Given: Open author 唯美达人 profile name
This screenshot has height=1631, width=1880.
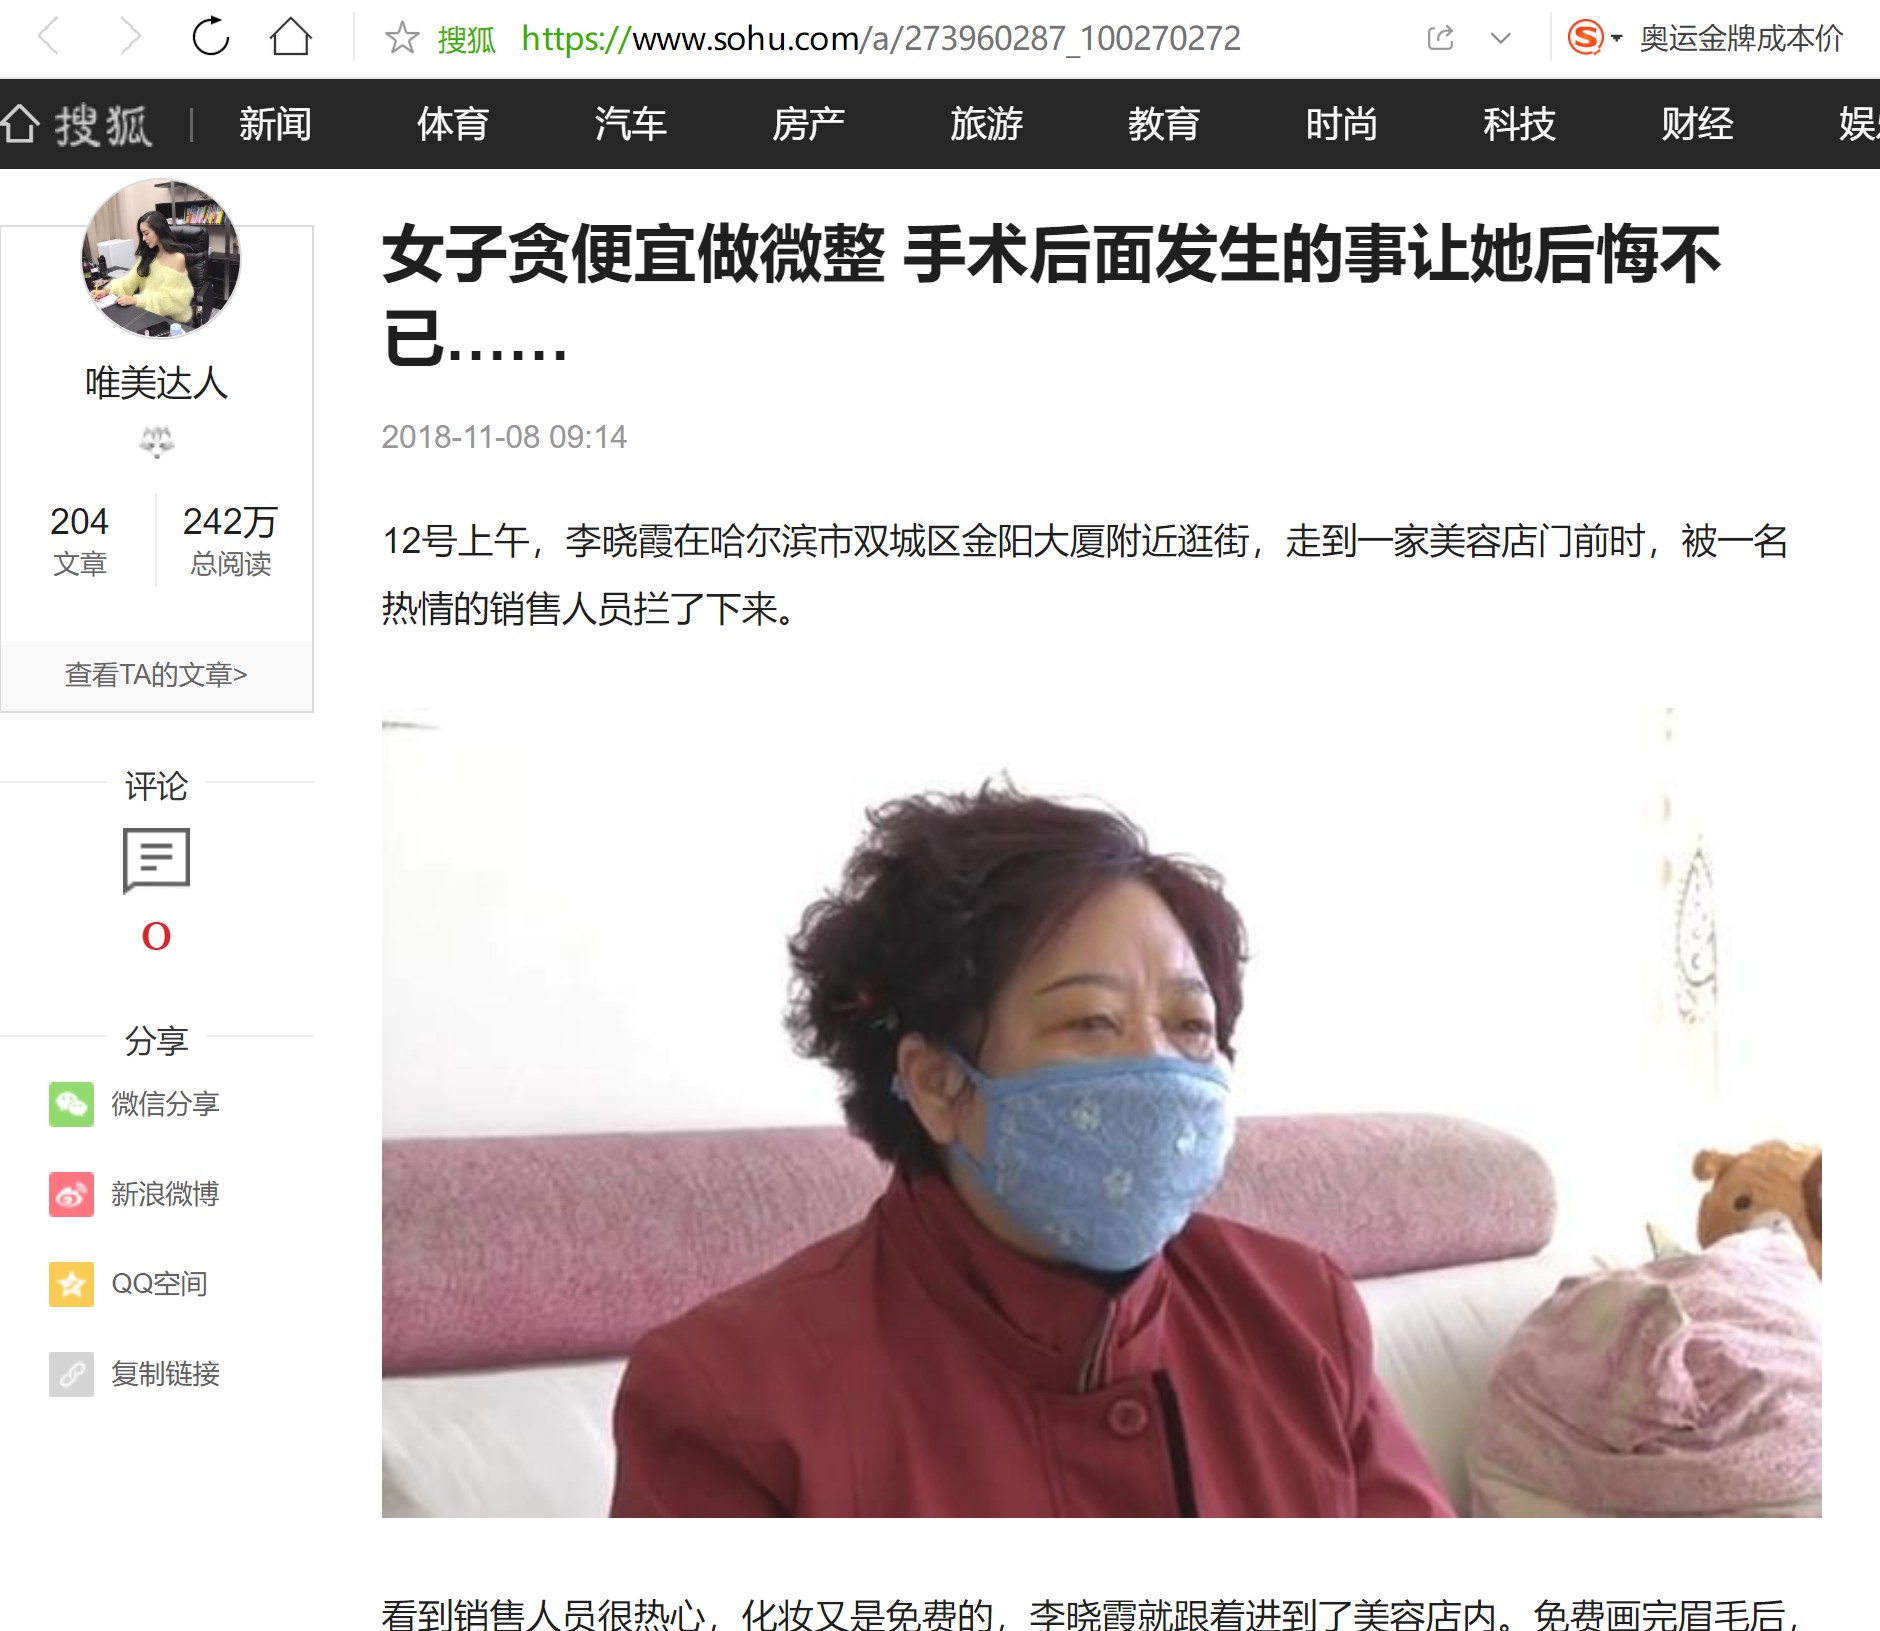Looking at the screenshot, I should coord(157,382).
